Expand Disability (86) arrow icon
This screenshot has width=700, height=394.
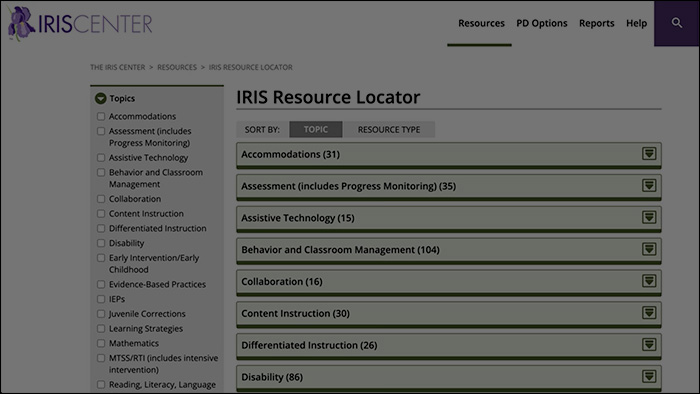(649, 376)
